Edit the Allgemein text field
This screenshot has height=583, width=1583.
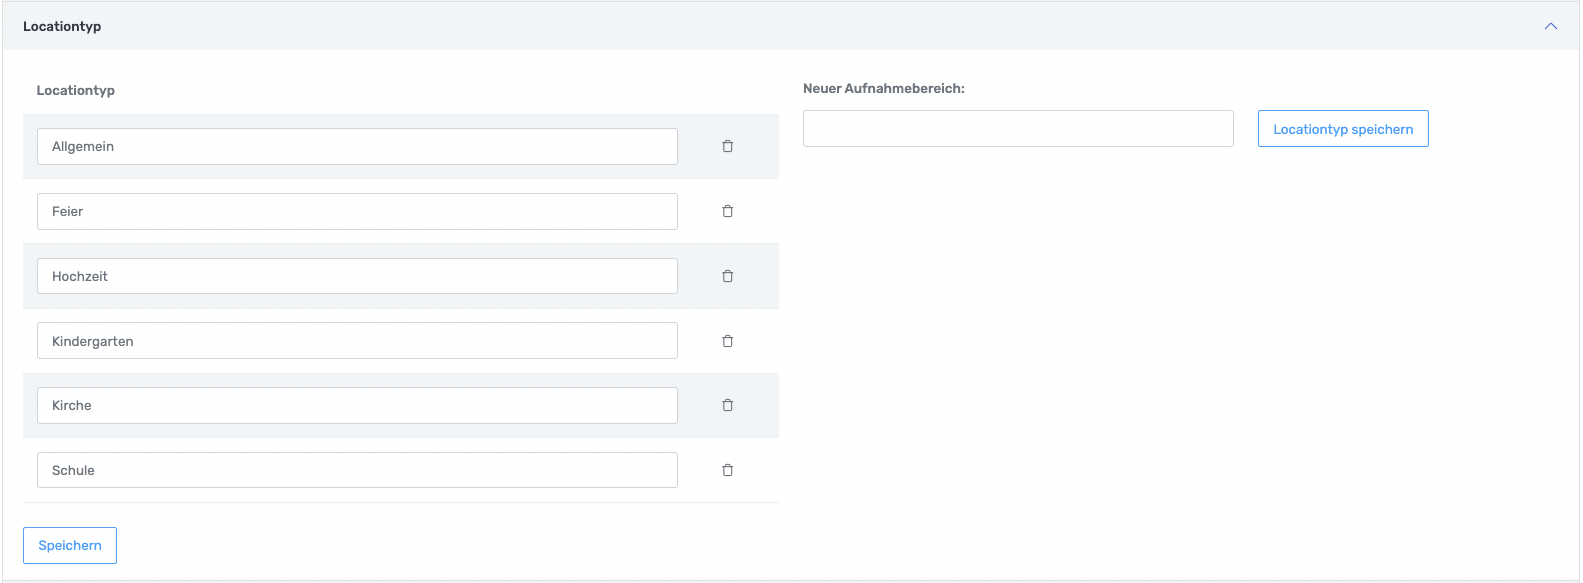[x=357, y=146]
